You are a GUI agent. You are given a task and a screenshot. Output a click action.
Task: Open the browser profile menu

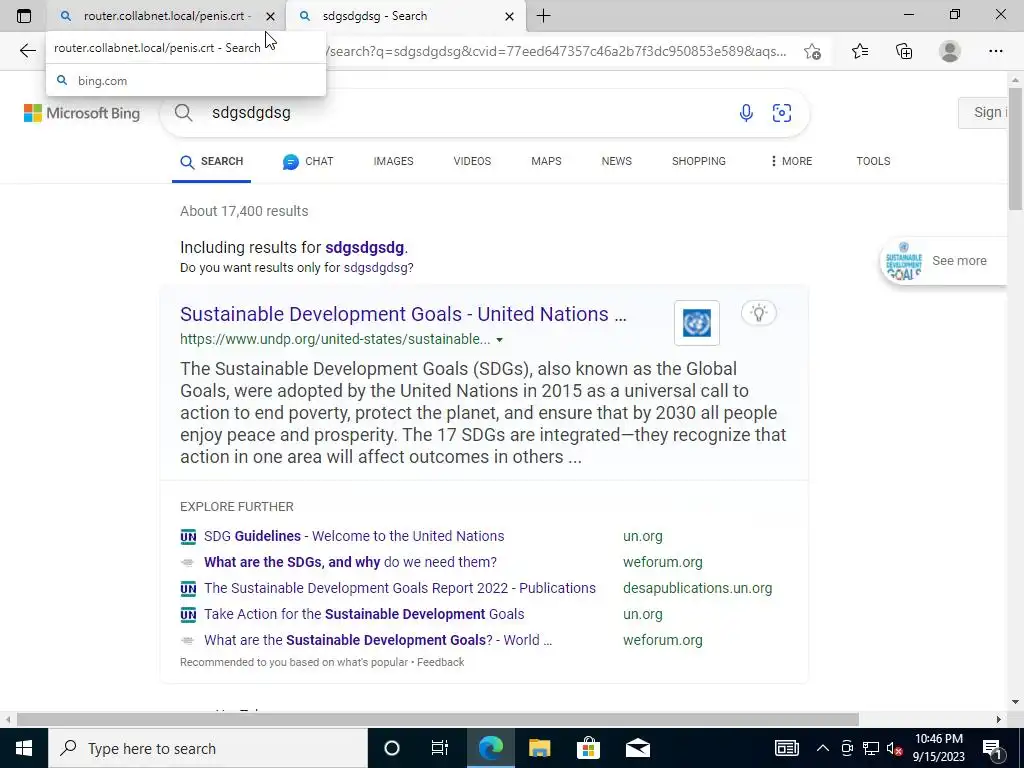(x=950, y=51)
